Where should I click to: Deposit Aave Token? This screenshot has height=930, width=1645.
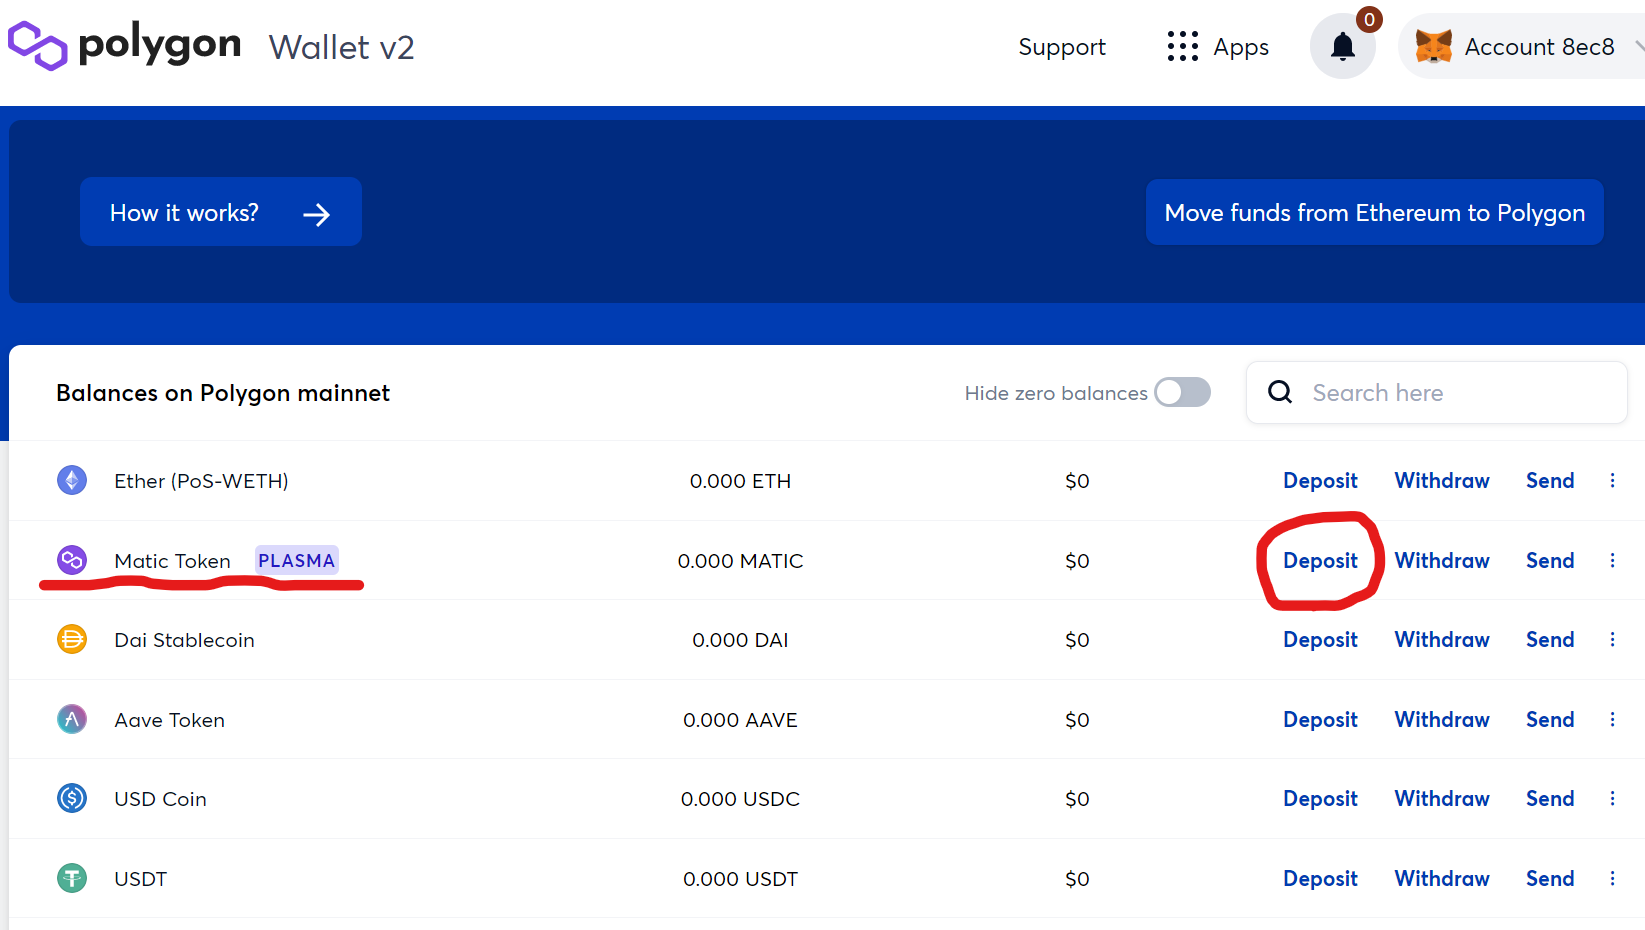1320,720
